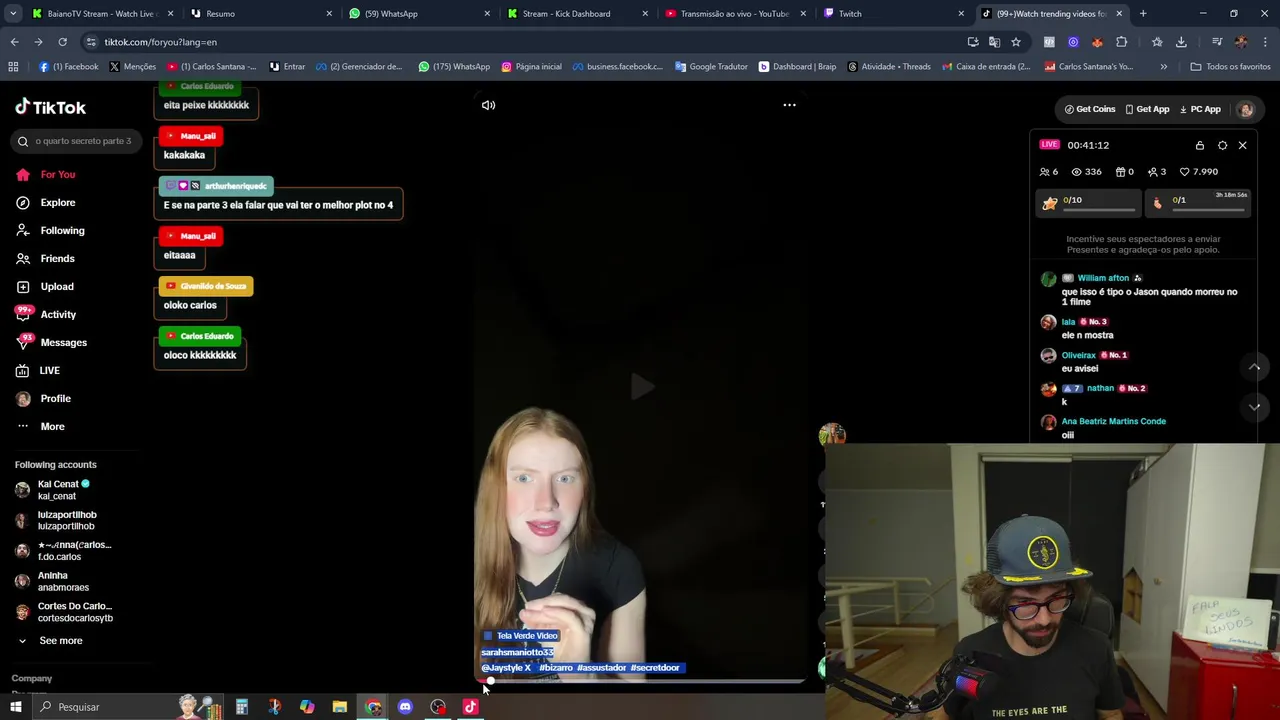Click the Get Coins button
This screenshot has height=720, width=1280.
[1090, 109]
